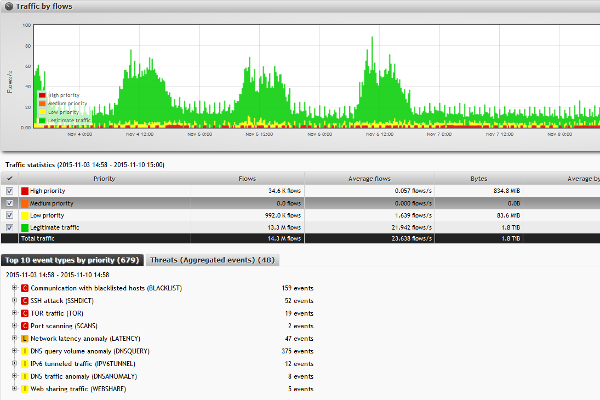Uncheck the Medium priority row checkbox
Screen dimensions: 600x400
point(10,203)
